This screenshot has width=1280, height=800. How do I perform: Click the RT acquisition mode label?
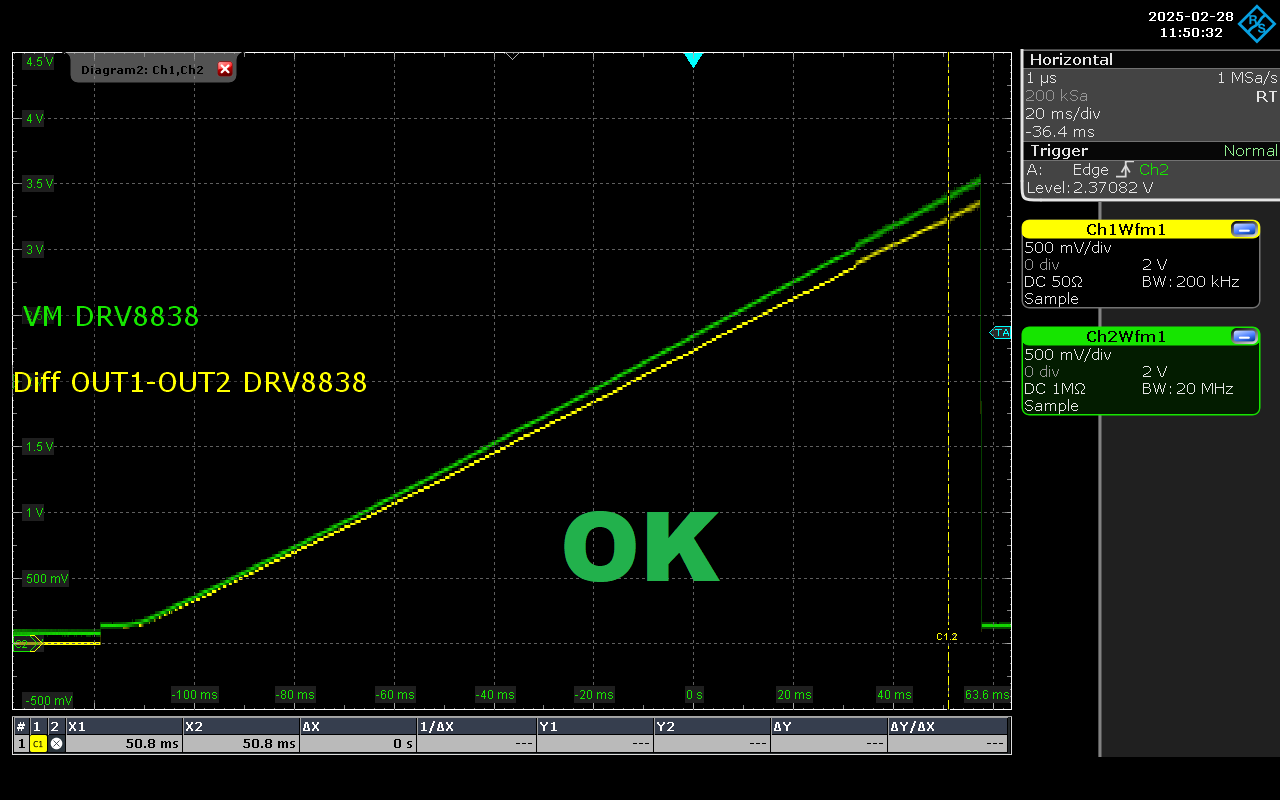coord(1266,97)
